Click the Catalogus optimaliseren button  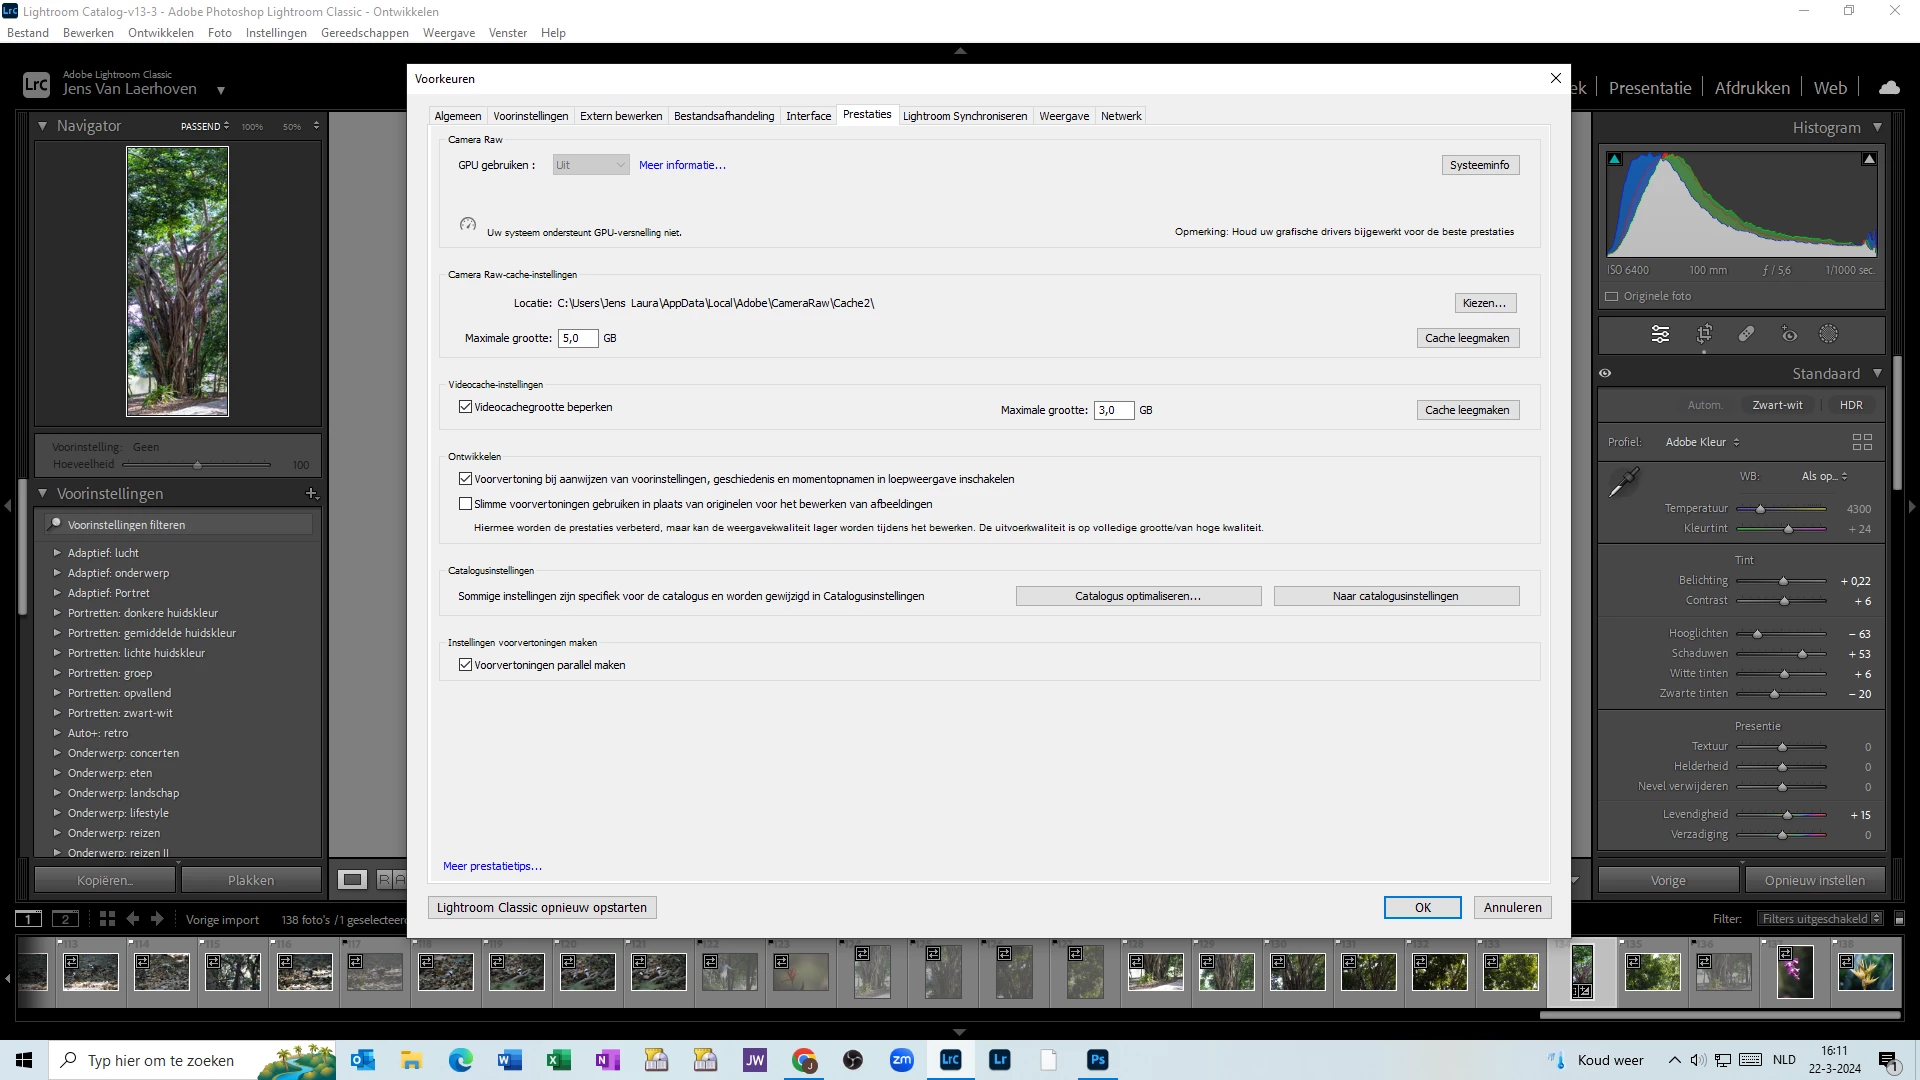point(1138,596)
